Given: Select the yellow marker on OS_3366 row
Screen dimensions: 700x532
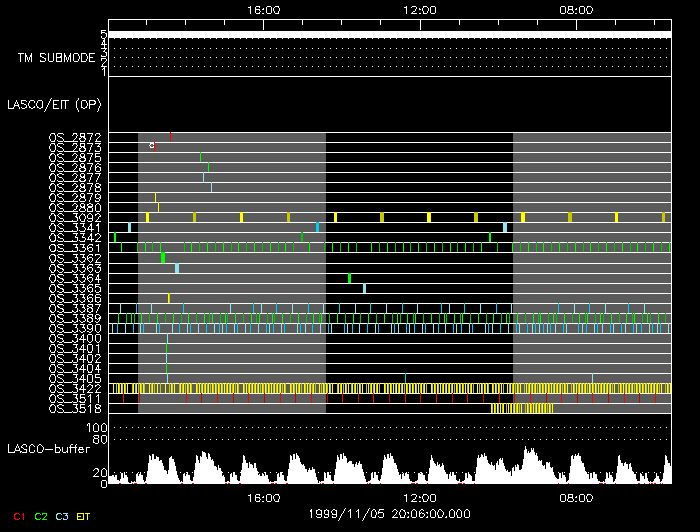Looking at the screenshot, I should coord(169,298).
